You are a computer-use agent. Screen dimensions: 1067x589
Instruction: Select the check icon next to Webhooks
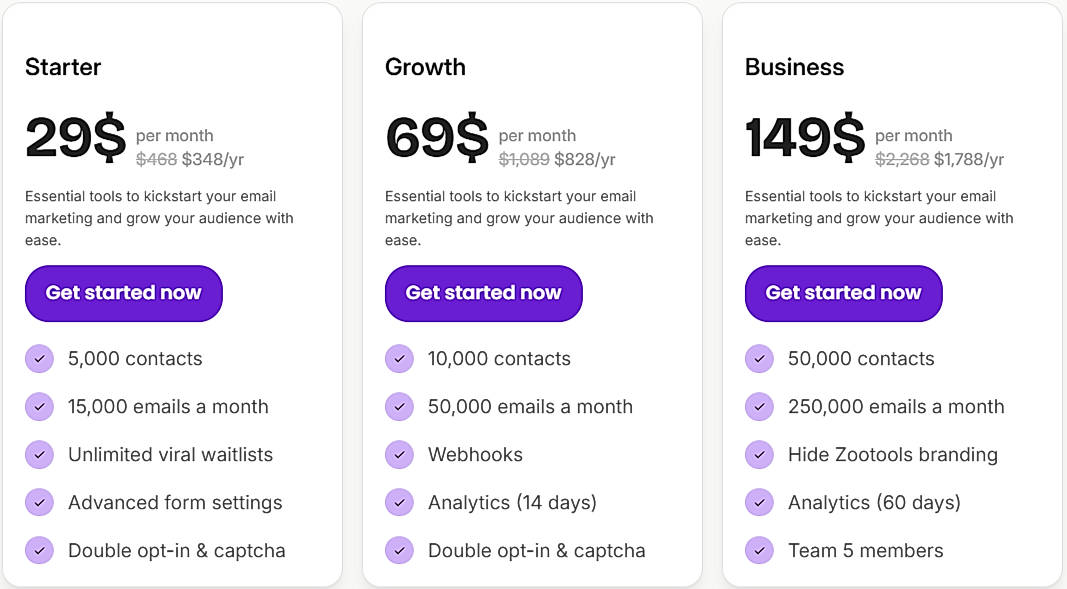point(399,454)
